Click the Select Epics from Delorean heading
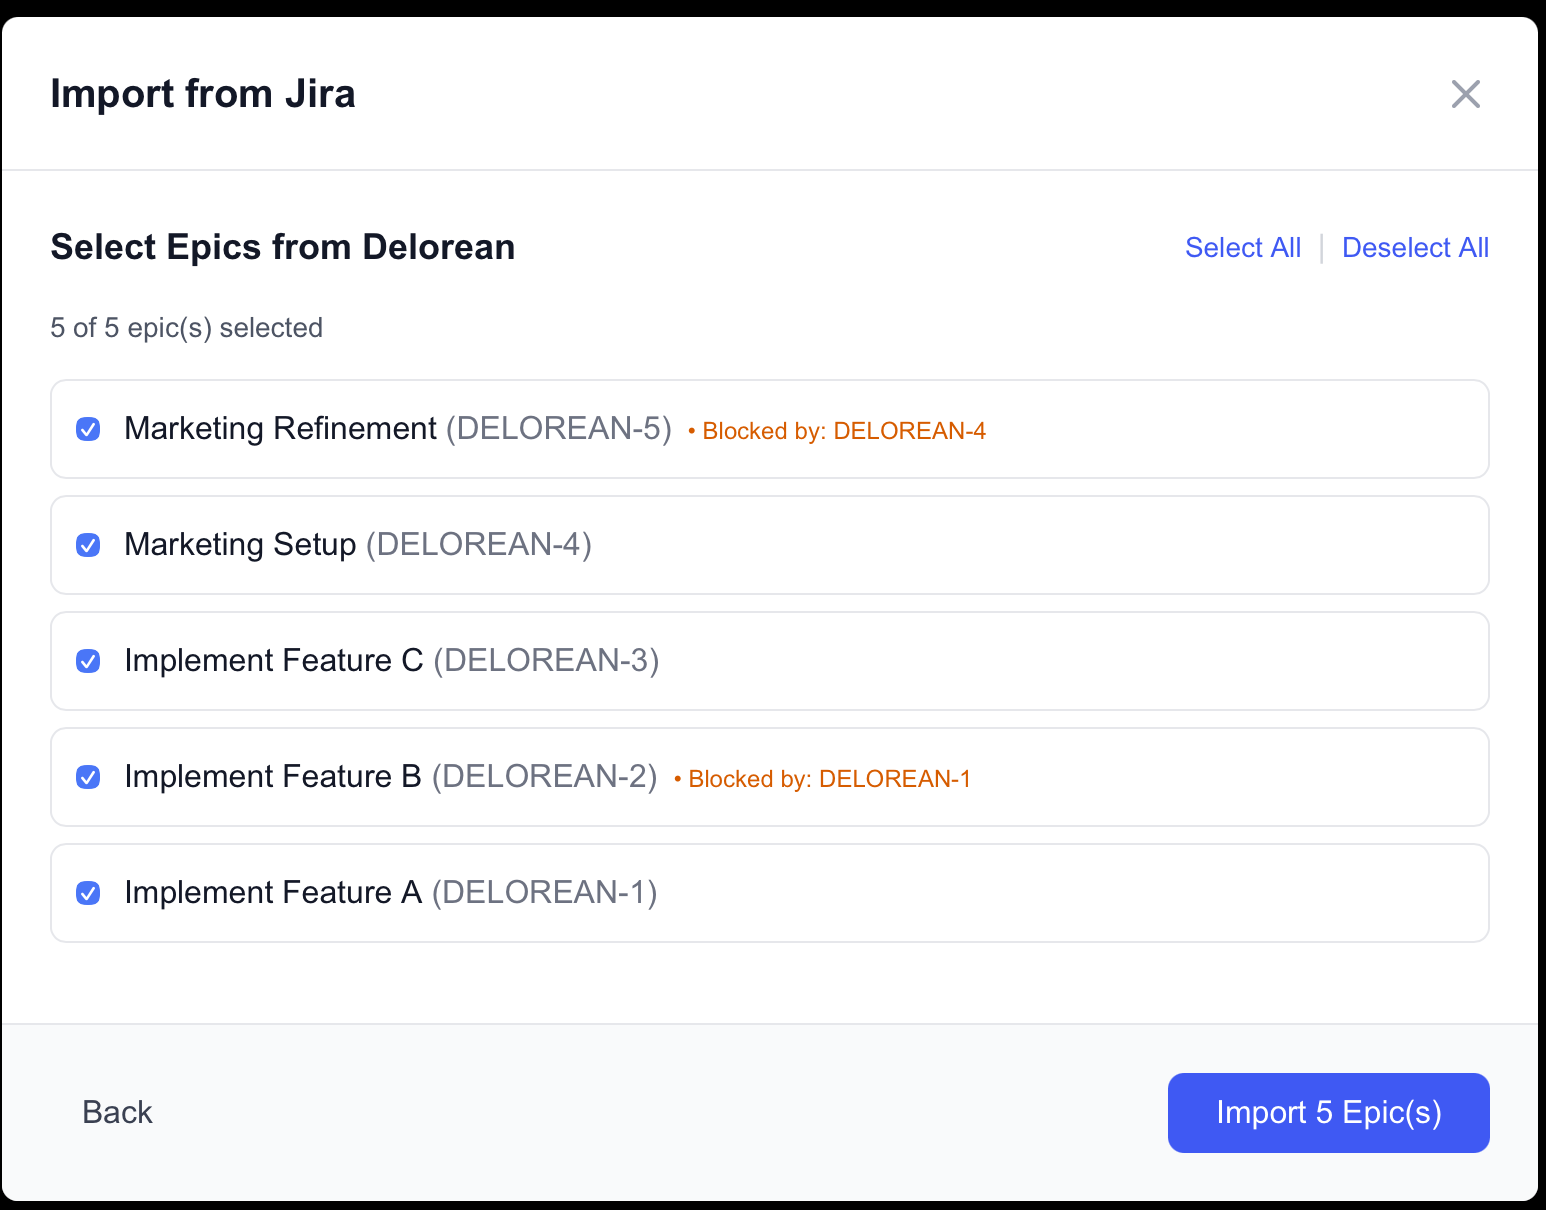The height and width of the screenshot is (1210, 1546). pyautogui.click(x=283, y=247)
